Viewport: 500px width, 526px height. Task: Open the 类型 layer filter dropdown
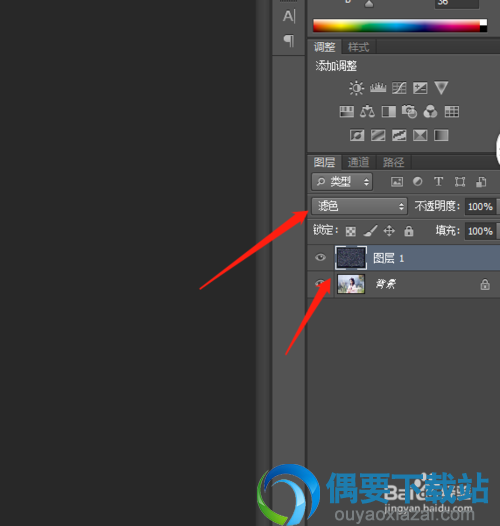(x=342, y=182)
